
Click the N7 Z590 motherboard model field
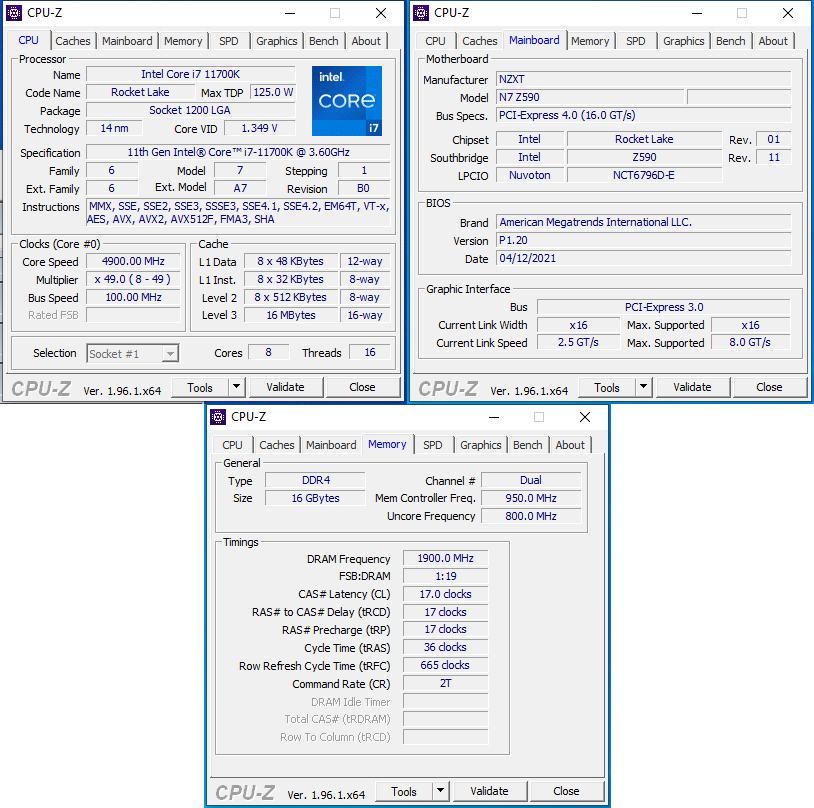[x=590, y=97]
